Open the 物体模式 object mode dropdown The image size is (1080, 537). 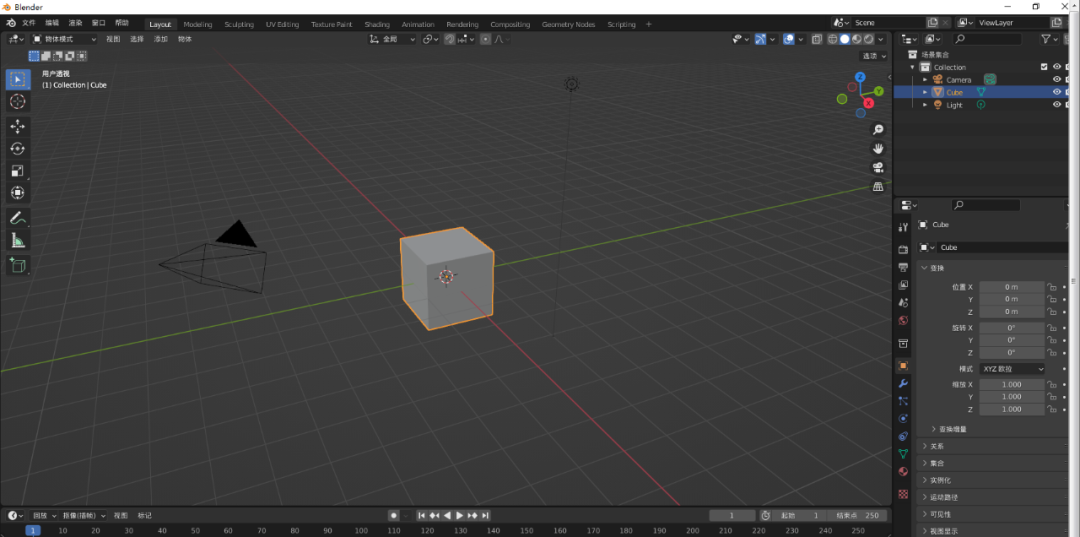tap(65, 39)
